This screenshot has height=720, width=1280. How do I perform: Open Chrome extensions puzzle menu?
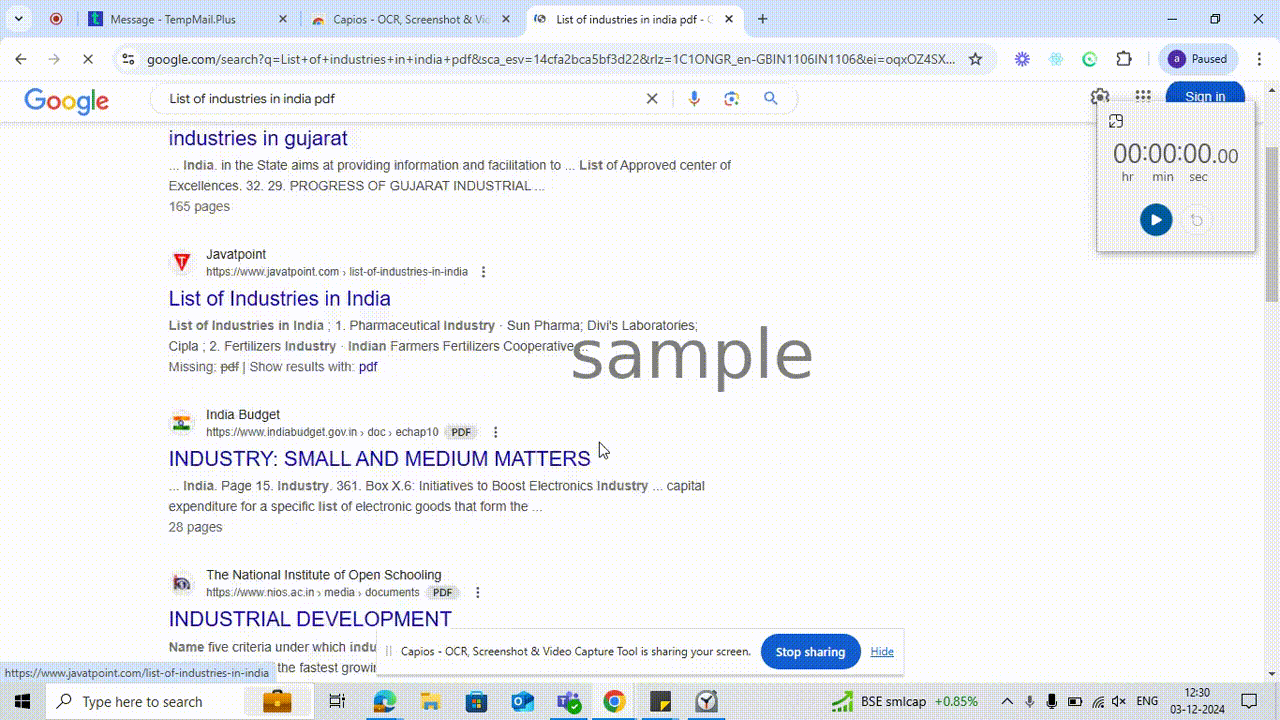coord(1124,59)
